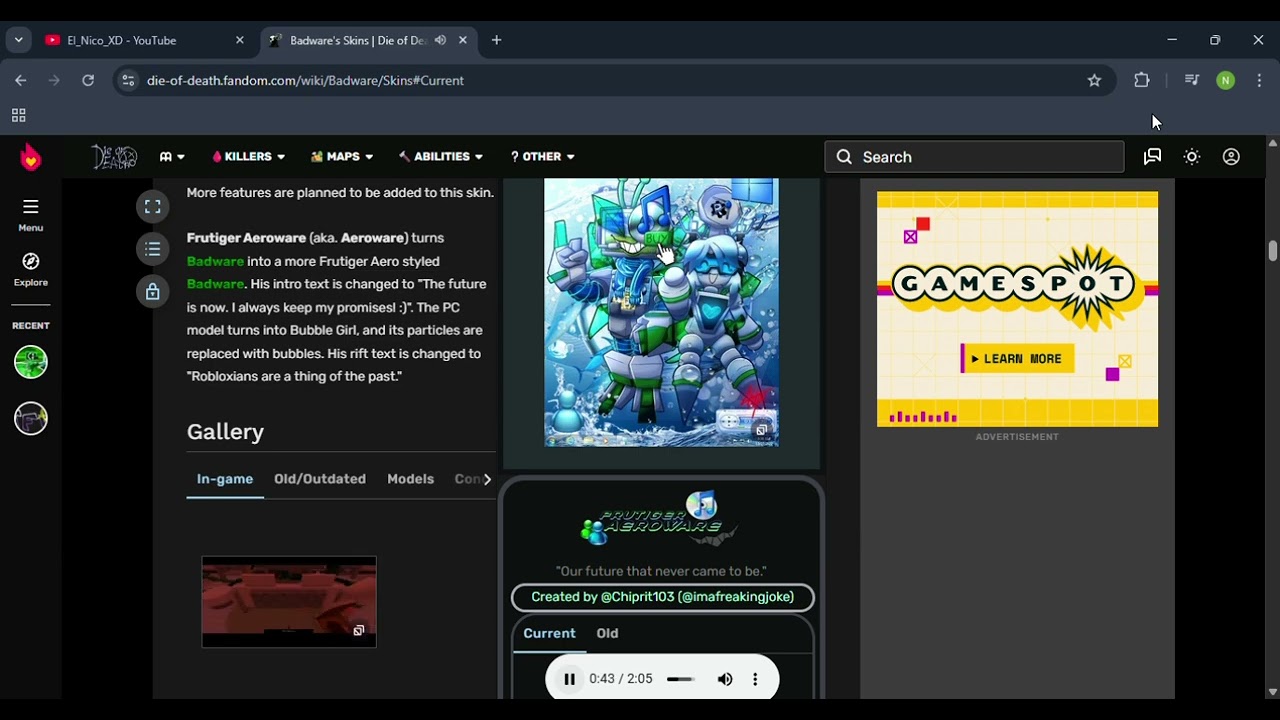1280x720 pixels.
Task: Switch to the El_Nico_XD YouTube tab
Action: (x=145, y=40)
